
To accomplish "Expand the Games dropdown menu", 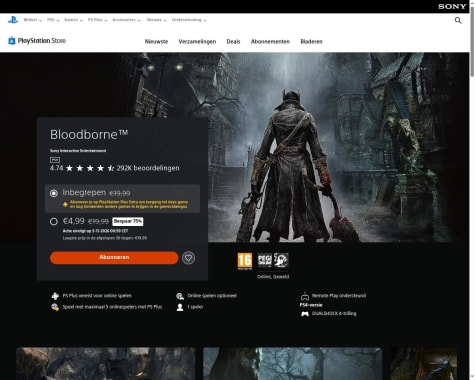I will [73, 20].
